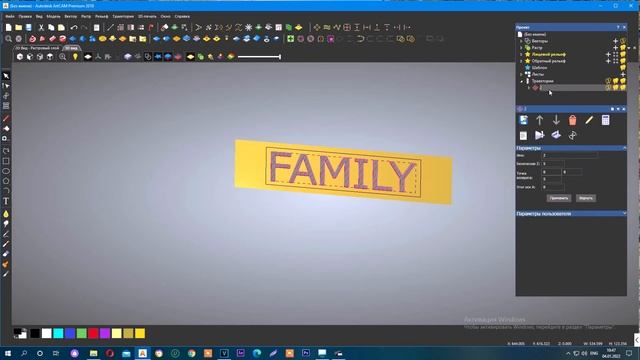Select the Шаблон tree item

(x=539, y=68)
